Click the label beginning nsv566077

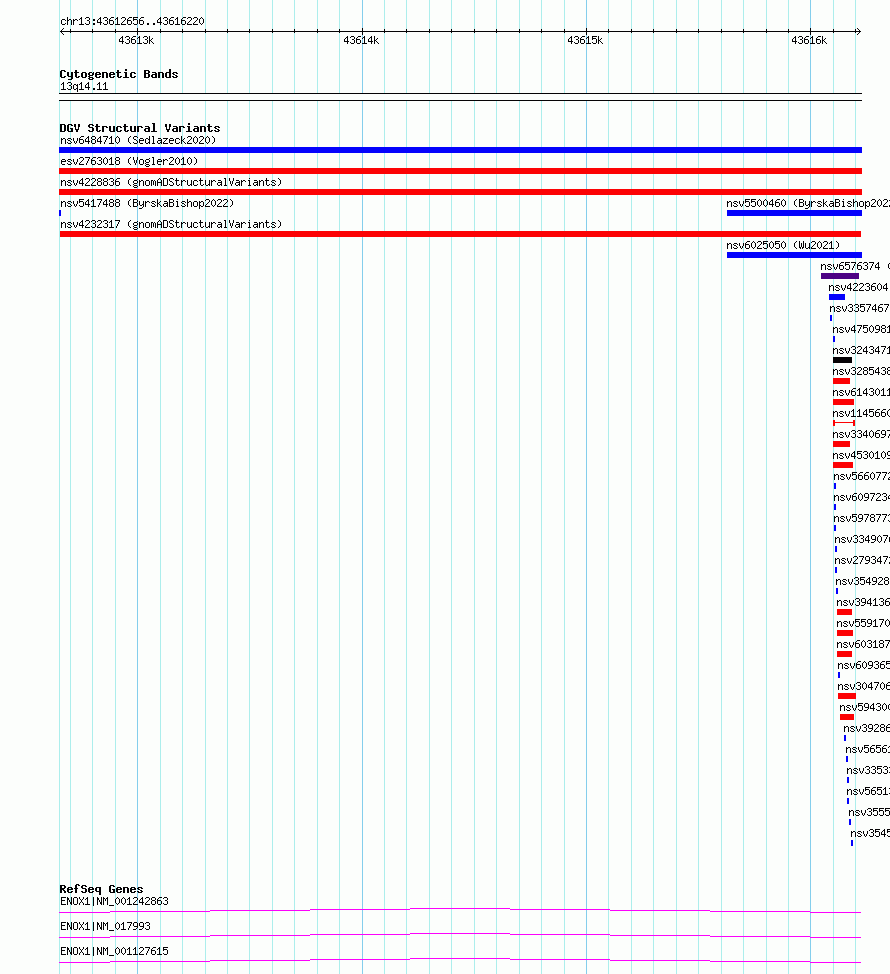tap(862, 476)
